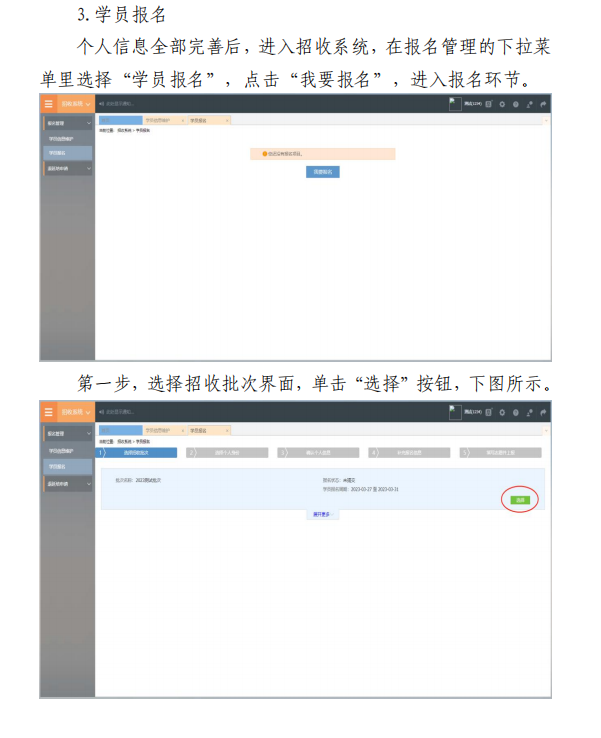
Task: Close the 学员报名 tab in lower screenshot
Action: [x=227, y=431]
